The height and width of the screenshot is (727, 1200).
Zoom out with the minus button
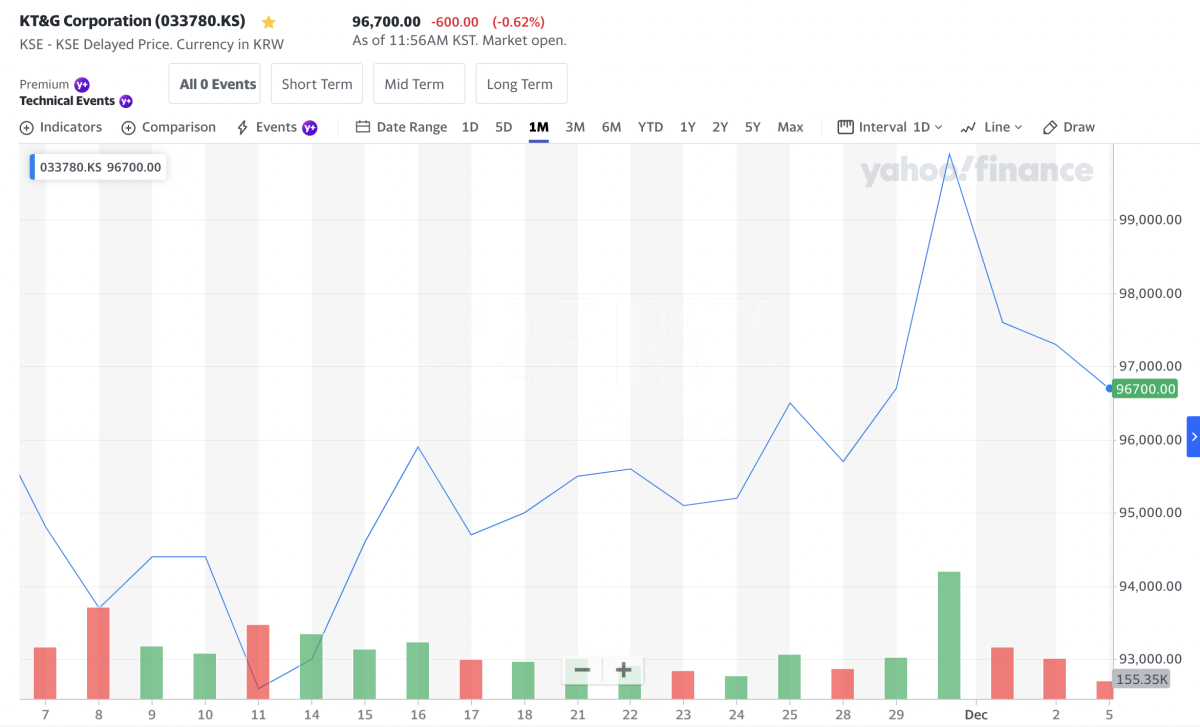[582, 670]
